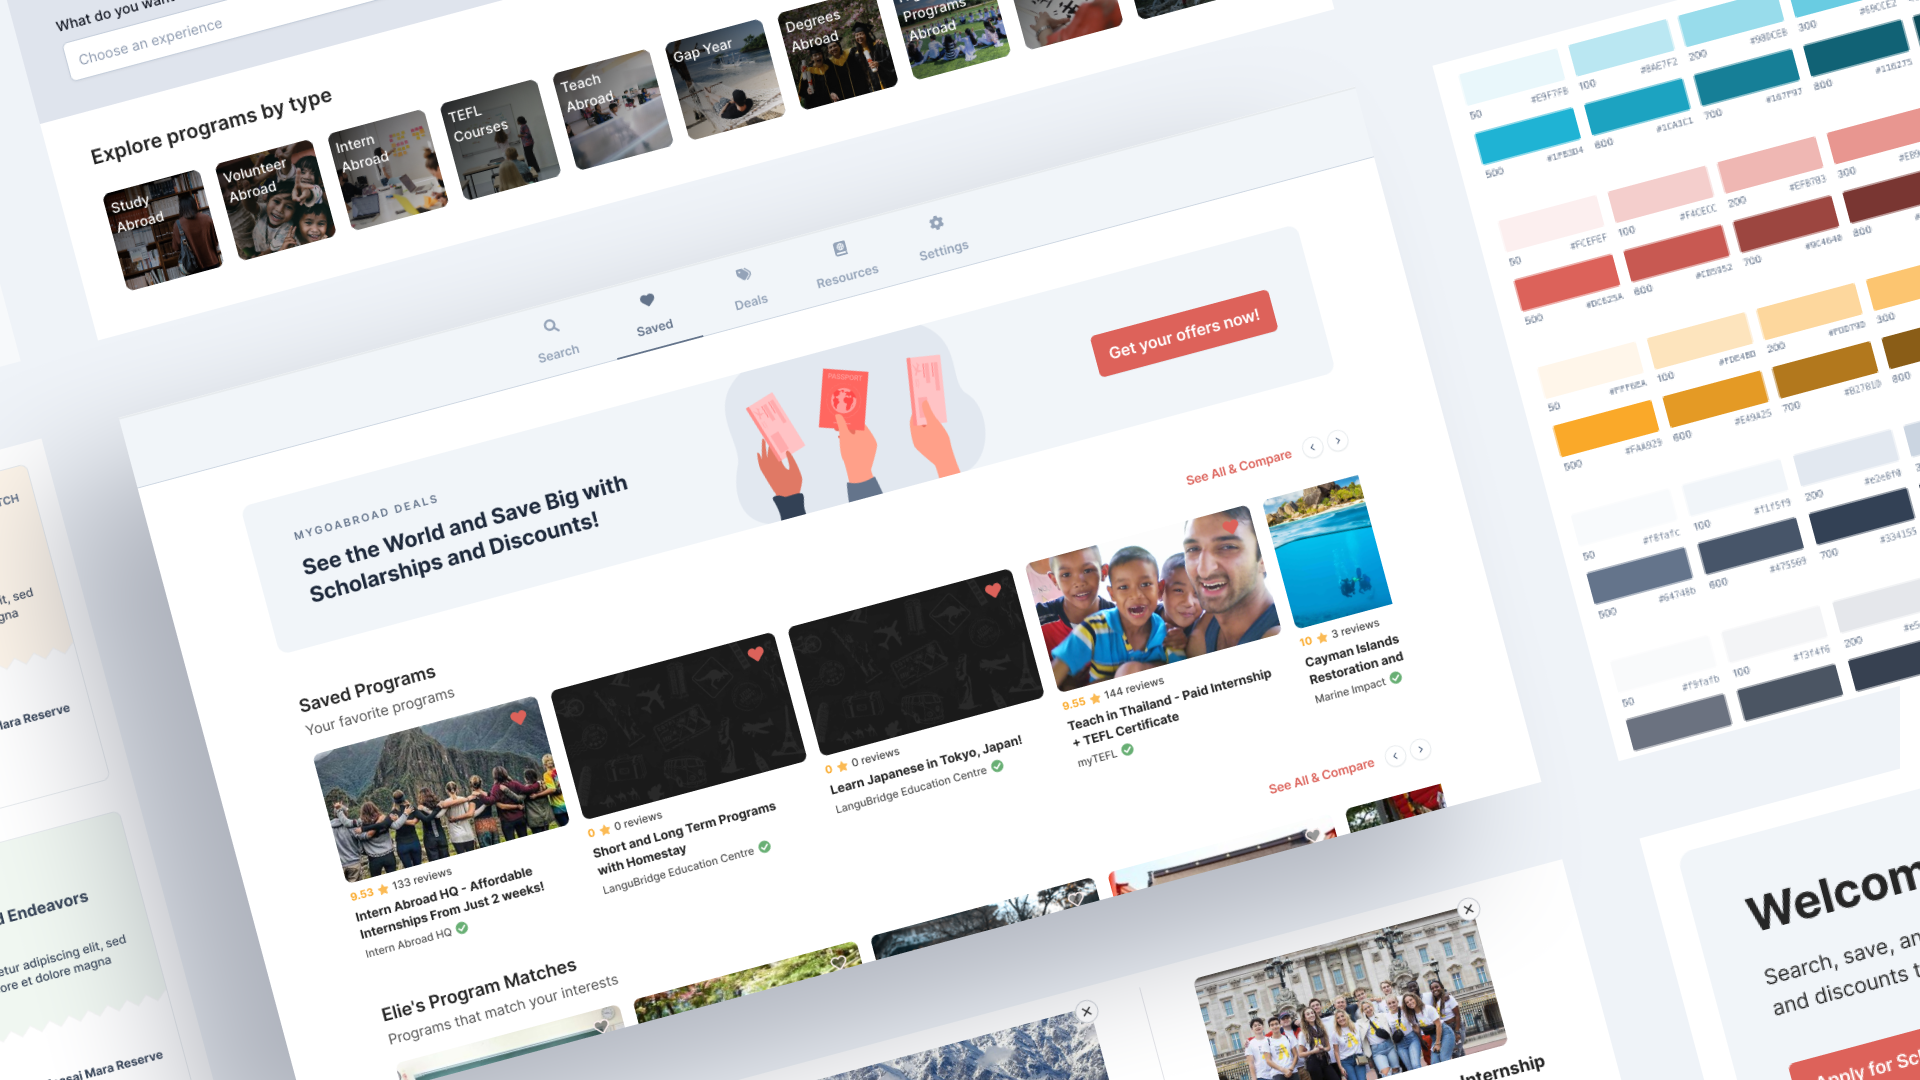Toggle heart on Short and Long Term Programs card
This screenshot has height=1080, width=1920.
(756, 654)
